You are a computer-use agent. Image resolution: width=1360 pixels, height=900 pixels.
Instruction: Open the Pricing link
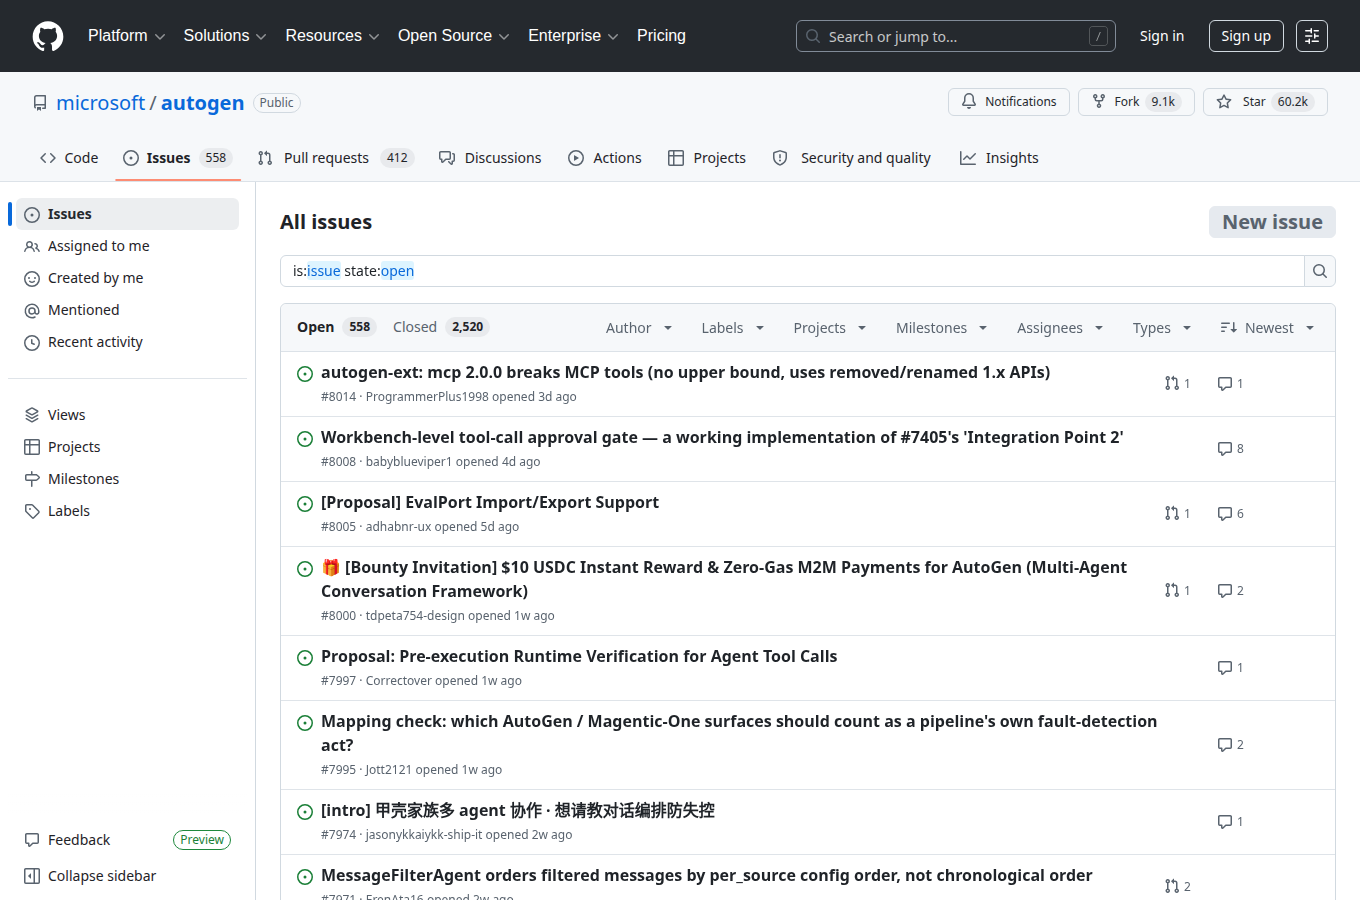(661, 36)
